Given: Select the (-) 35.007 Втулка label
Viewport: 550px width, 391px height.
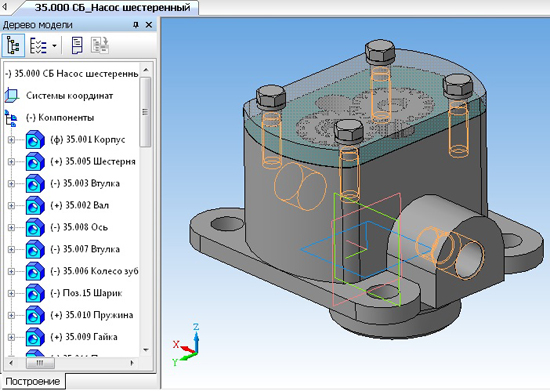Looking at the screenshot, I should tap(85, 249).
